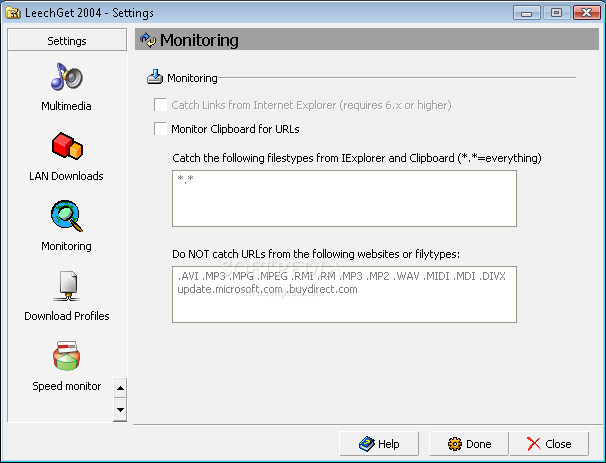This screenshot has width=606, height=463.
Task: Click the Monitoring section download tray icon
Action: pos(155,77)
